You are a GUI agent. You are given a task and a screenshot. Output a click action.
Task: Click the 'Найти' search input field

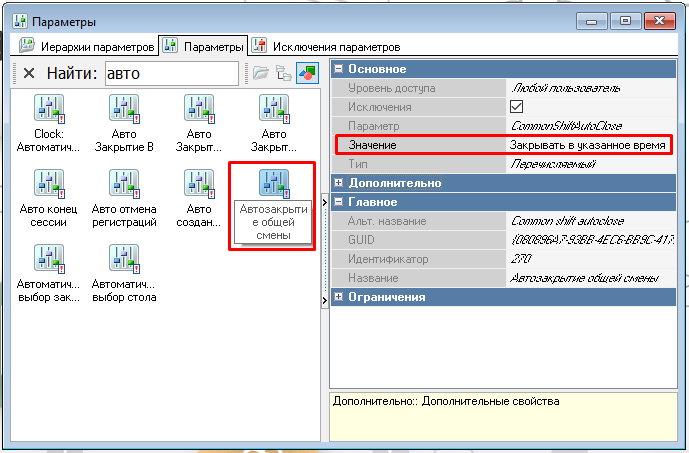[x=170, y=73]
